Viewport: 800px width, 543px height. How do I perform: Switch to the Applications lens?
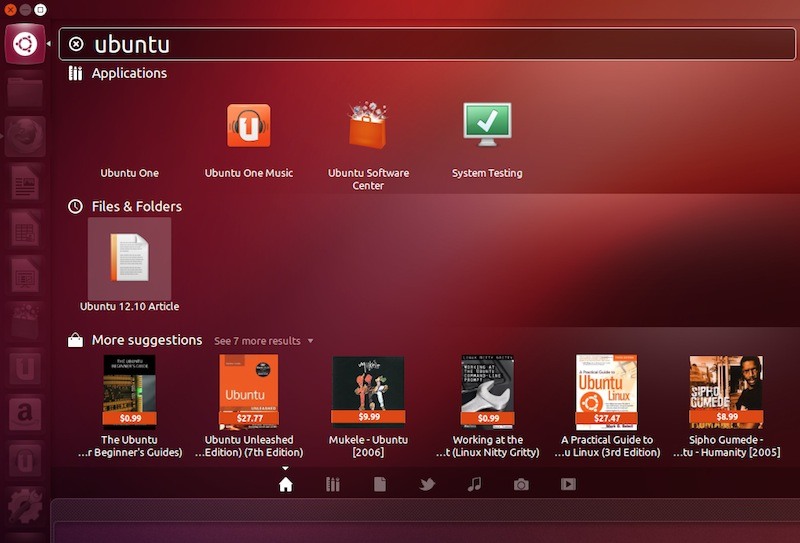(333, 484)
